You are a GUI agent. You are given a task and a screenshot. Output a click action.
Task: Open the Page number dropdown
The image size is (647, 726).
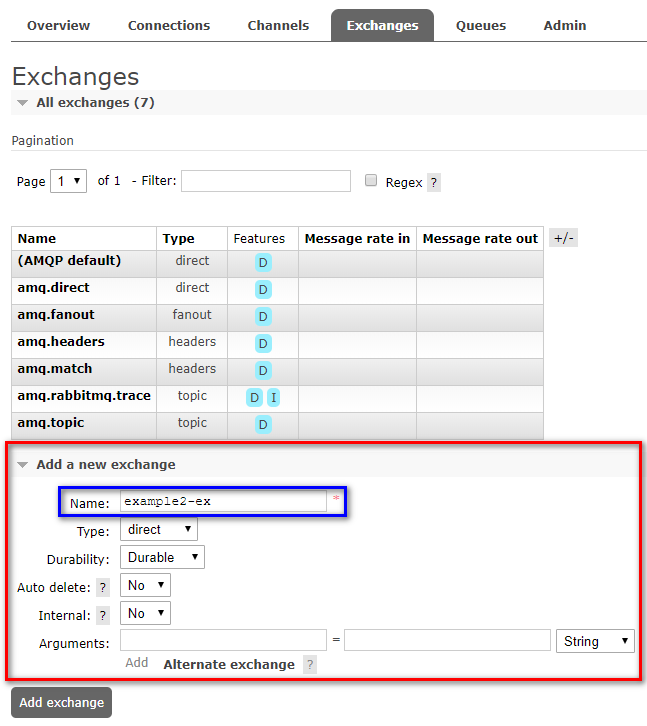pos(68,182)
